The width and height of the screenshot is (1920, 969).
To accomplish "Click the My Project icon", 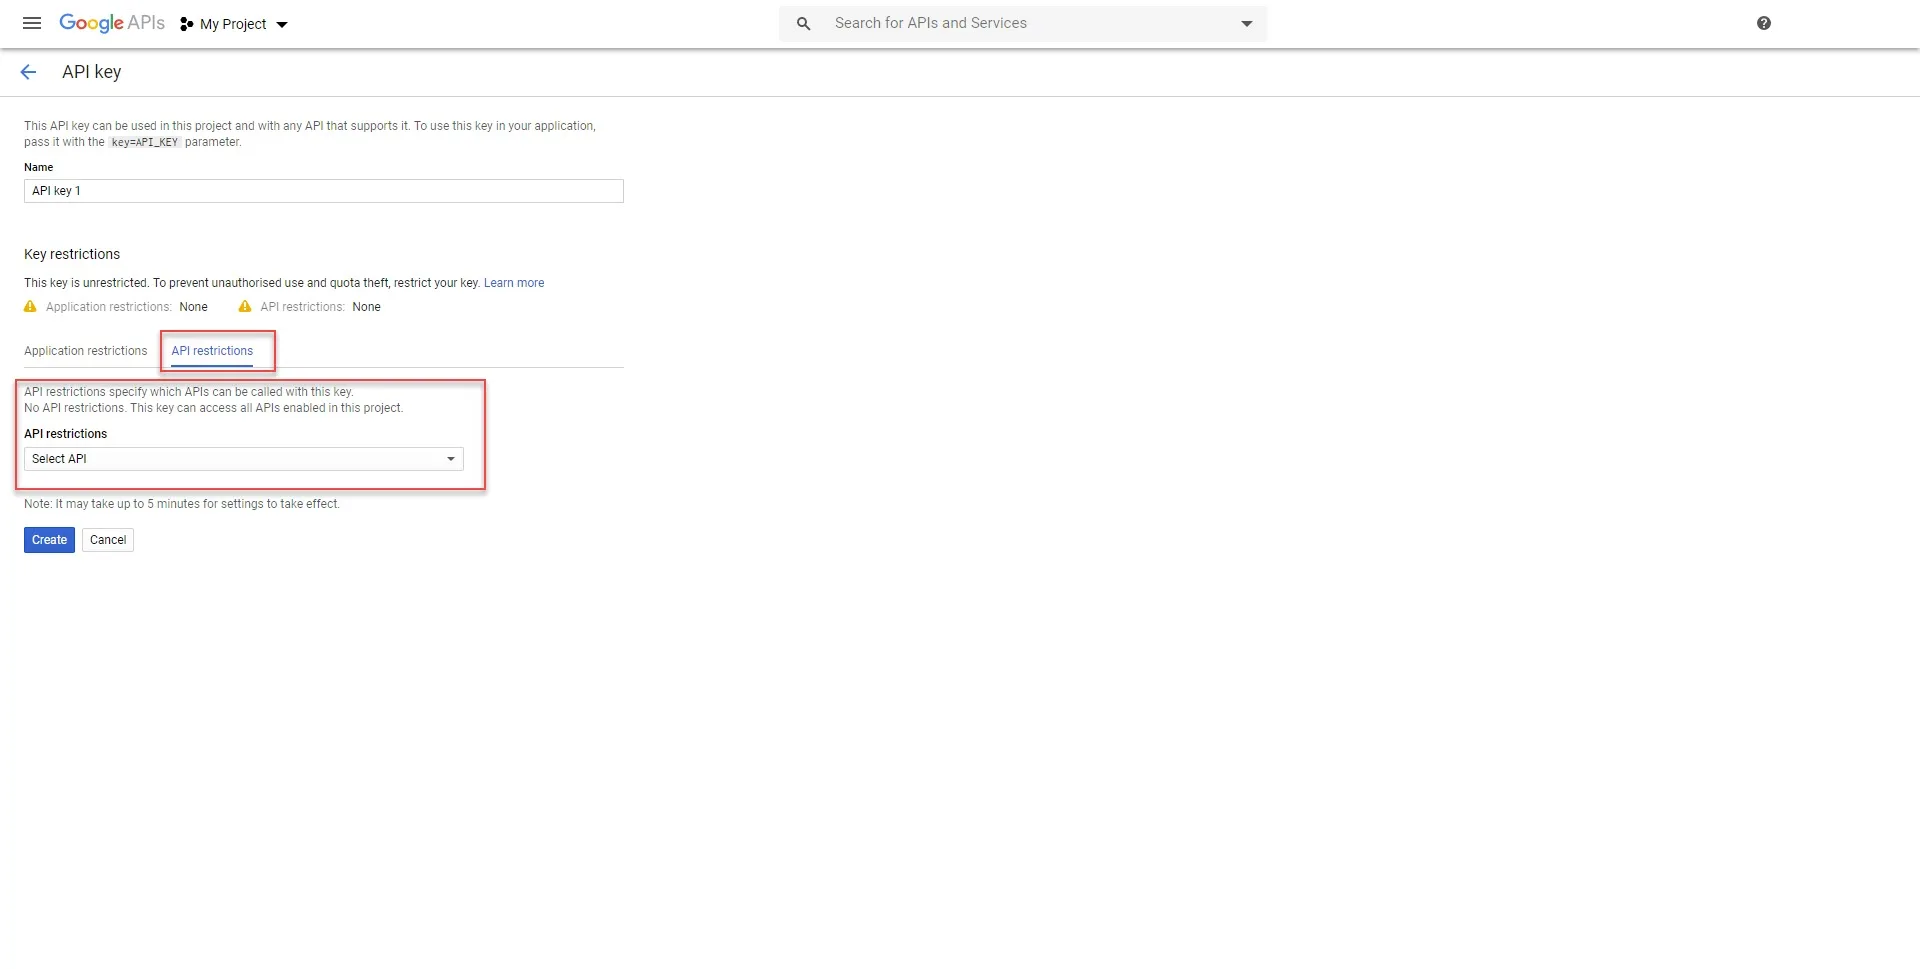I will 188,24.
